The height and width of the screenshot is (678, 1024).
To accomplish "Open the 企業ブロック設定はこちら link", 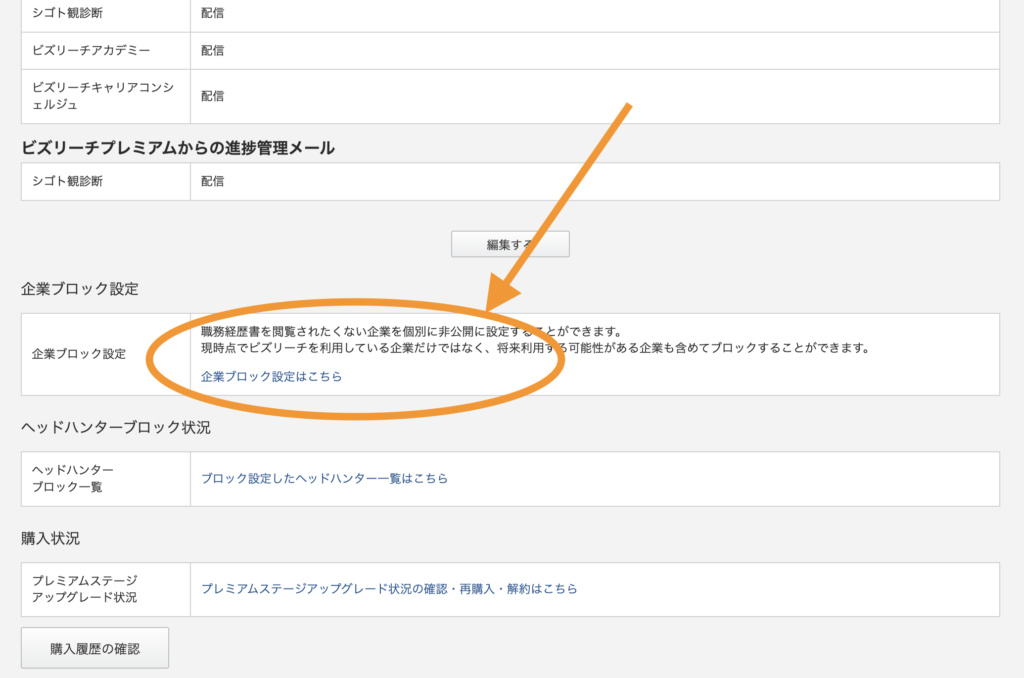I will 271,377.
